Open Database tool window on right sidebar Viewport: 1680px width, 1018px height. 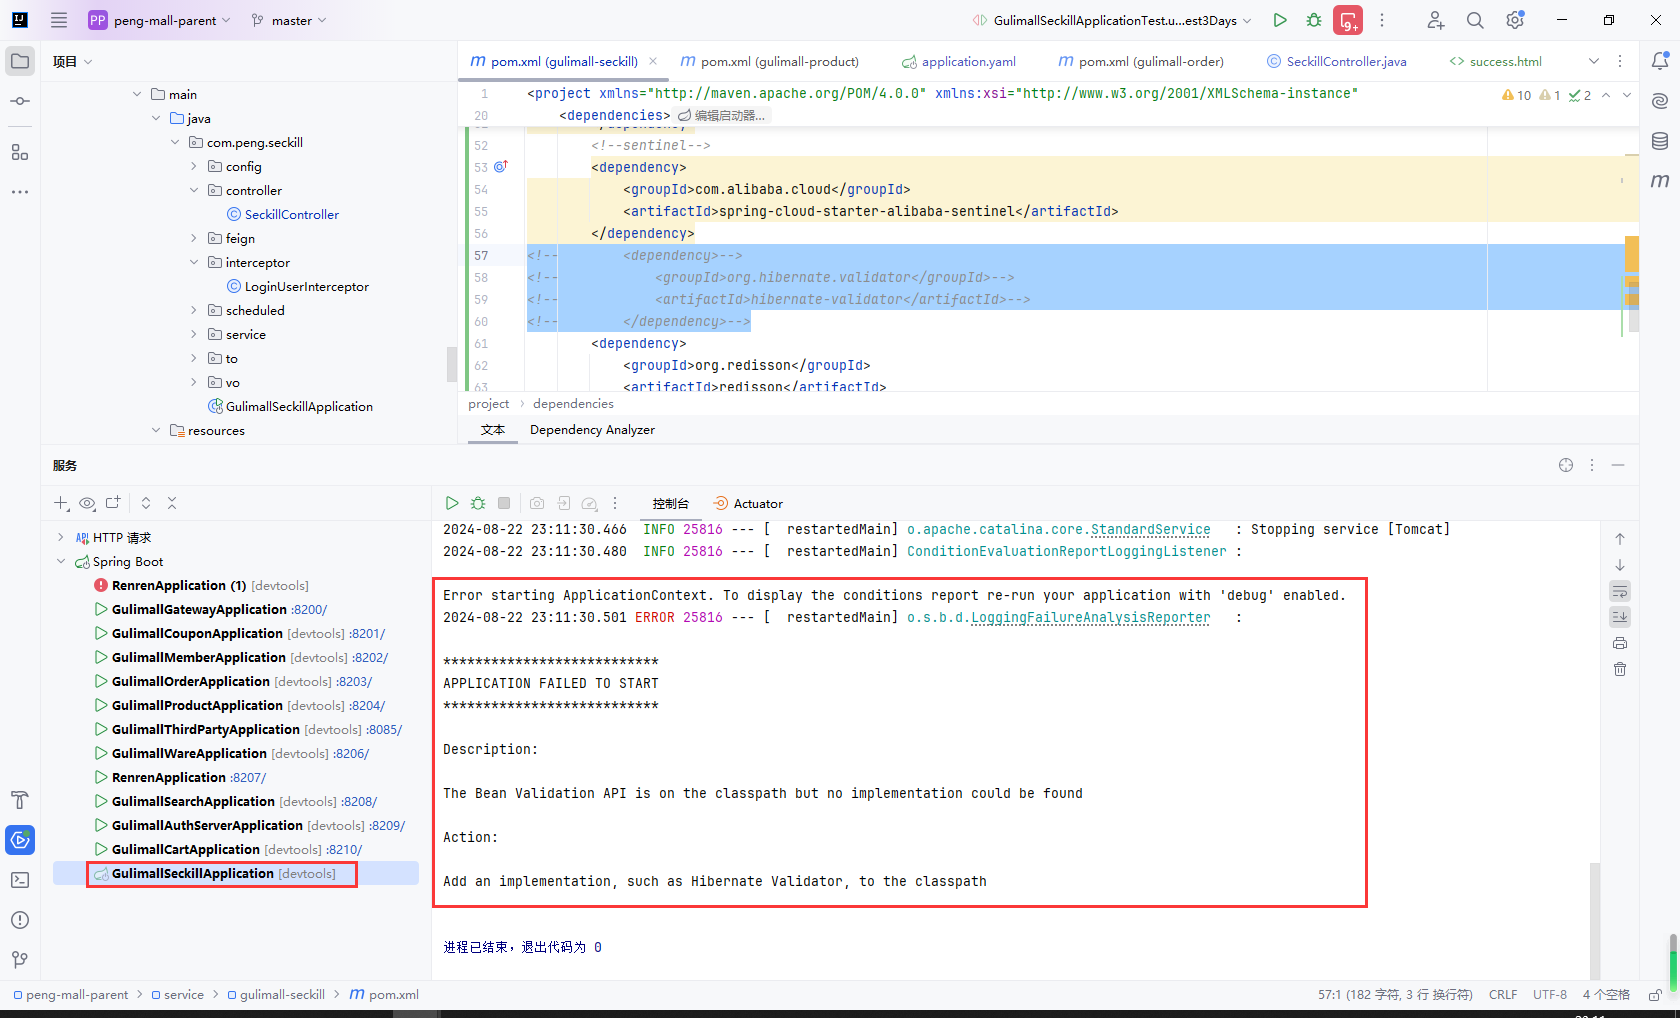(1660, 141)
